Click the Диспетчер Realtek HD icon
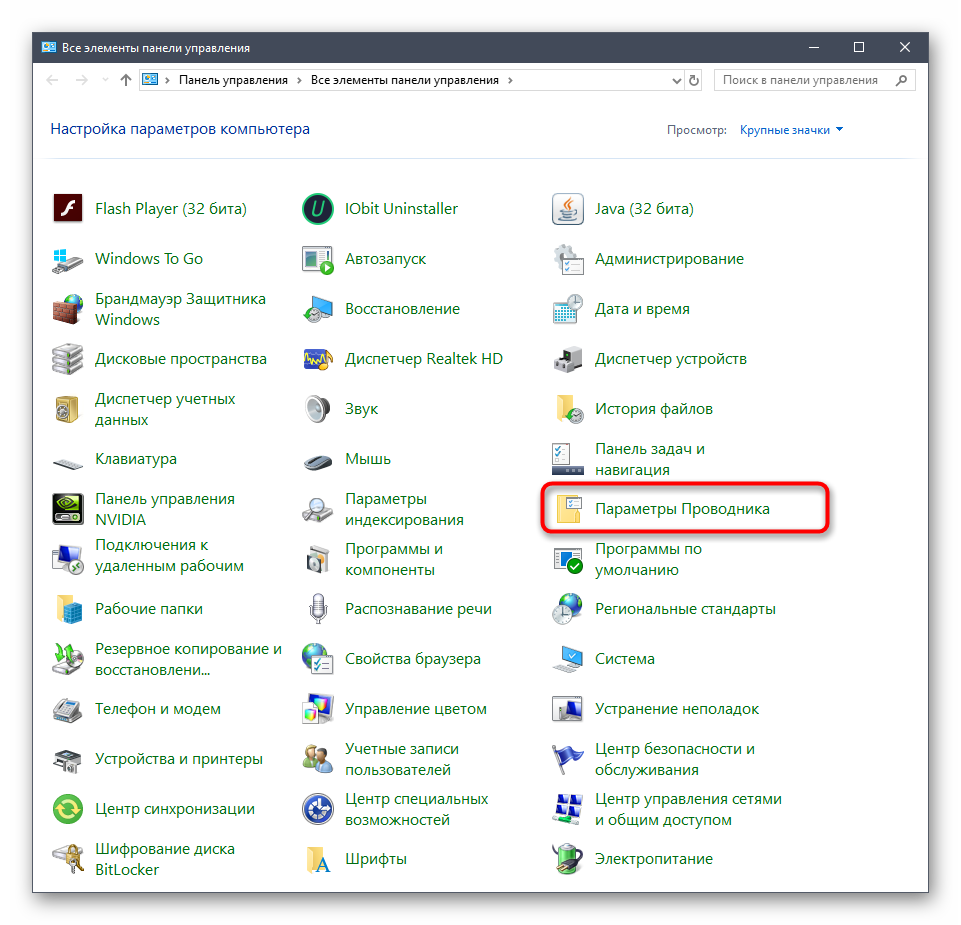 click(317, 359)
